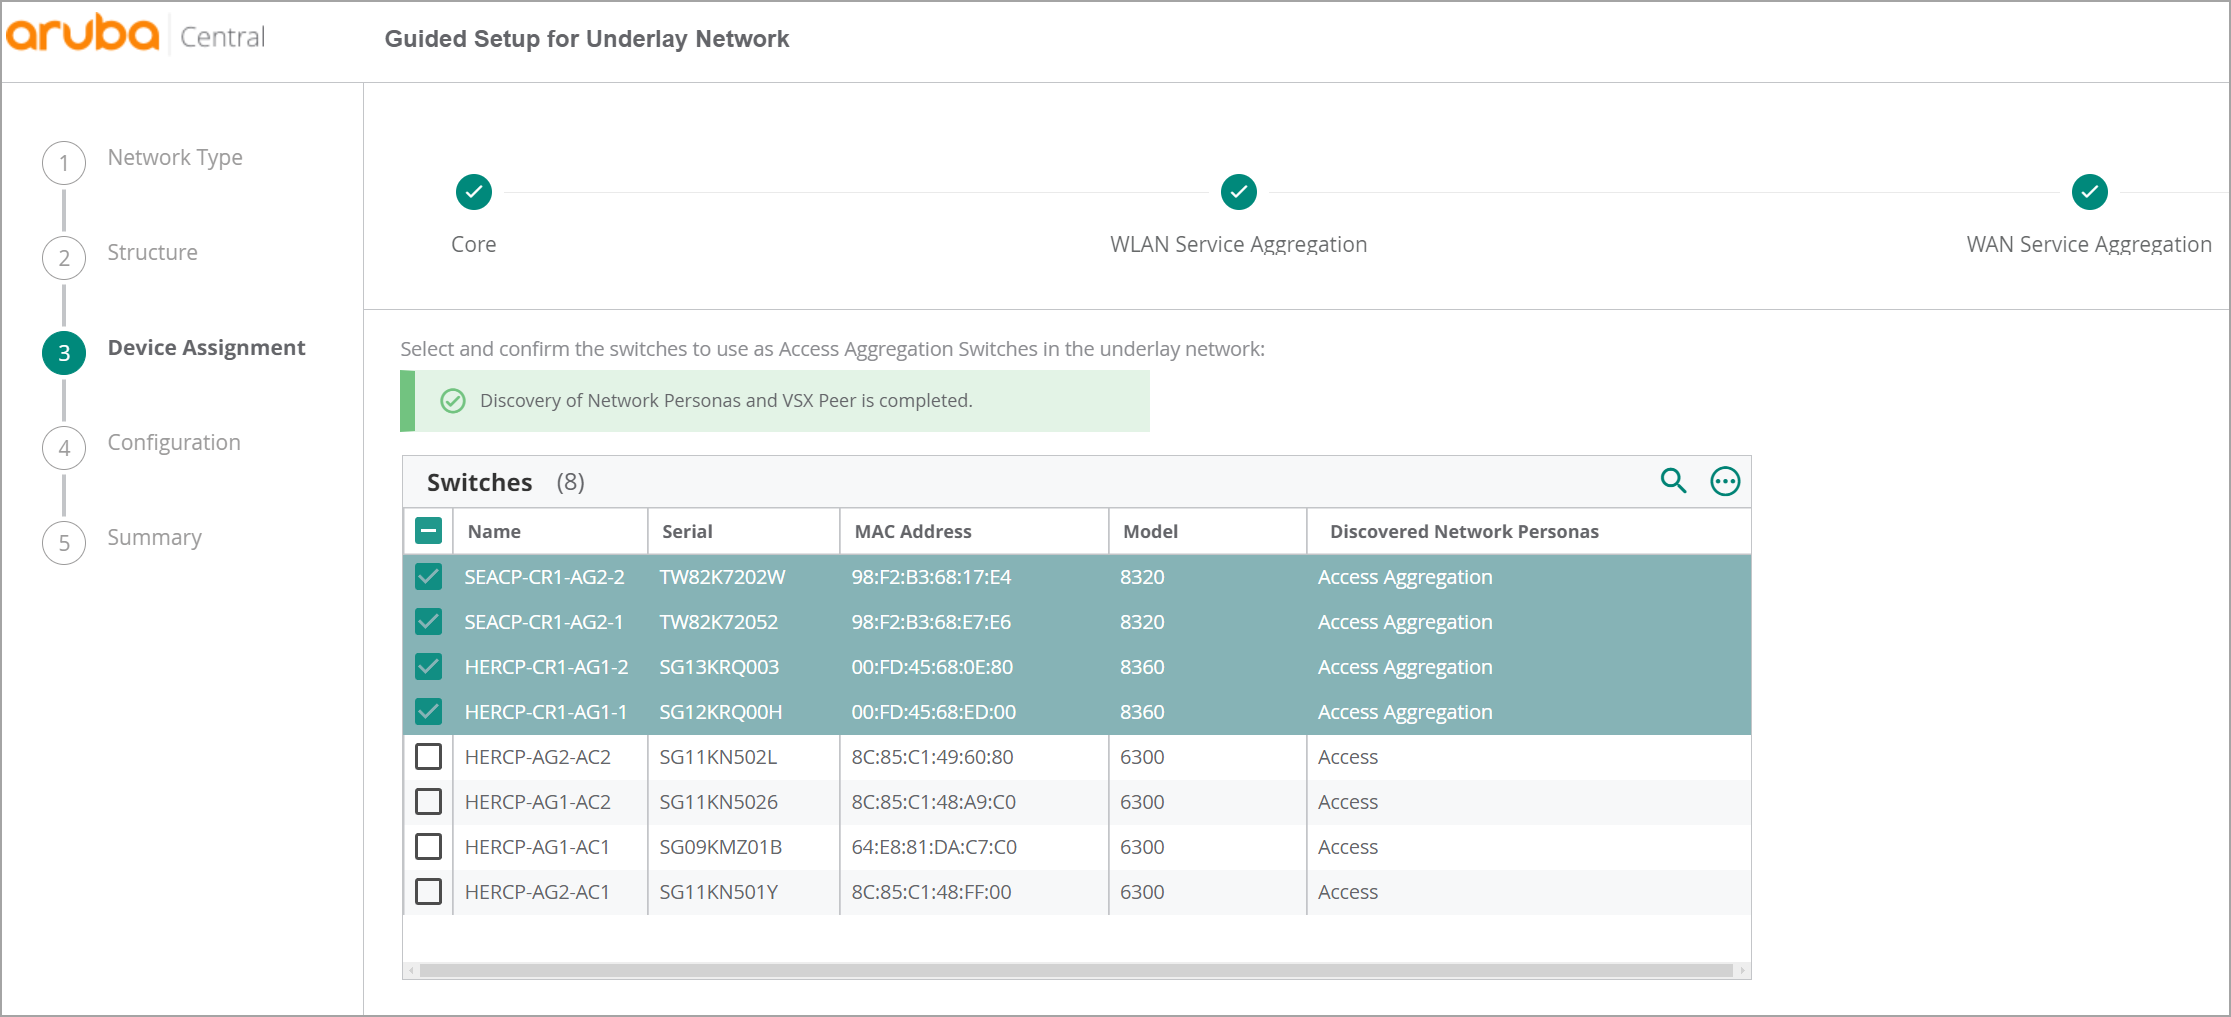Click serial number SG09KMZ01B

720,847
